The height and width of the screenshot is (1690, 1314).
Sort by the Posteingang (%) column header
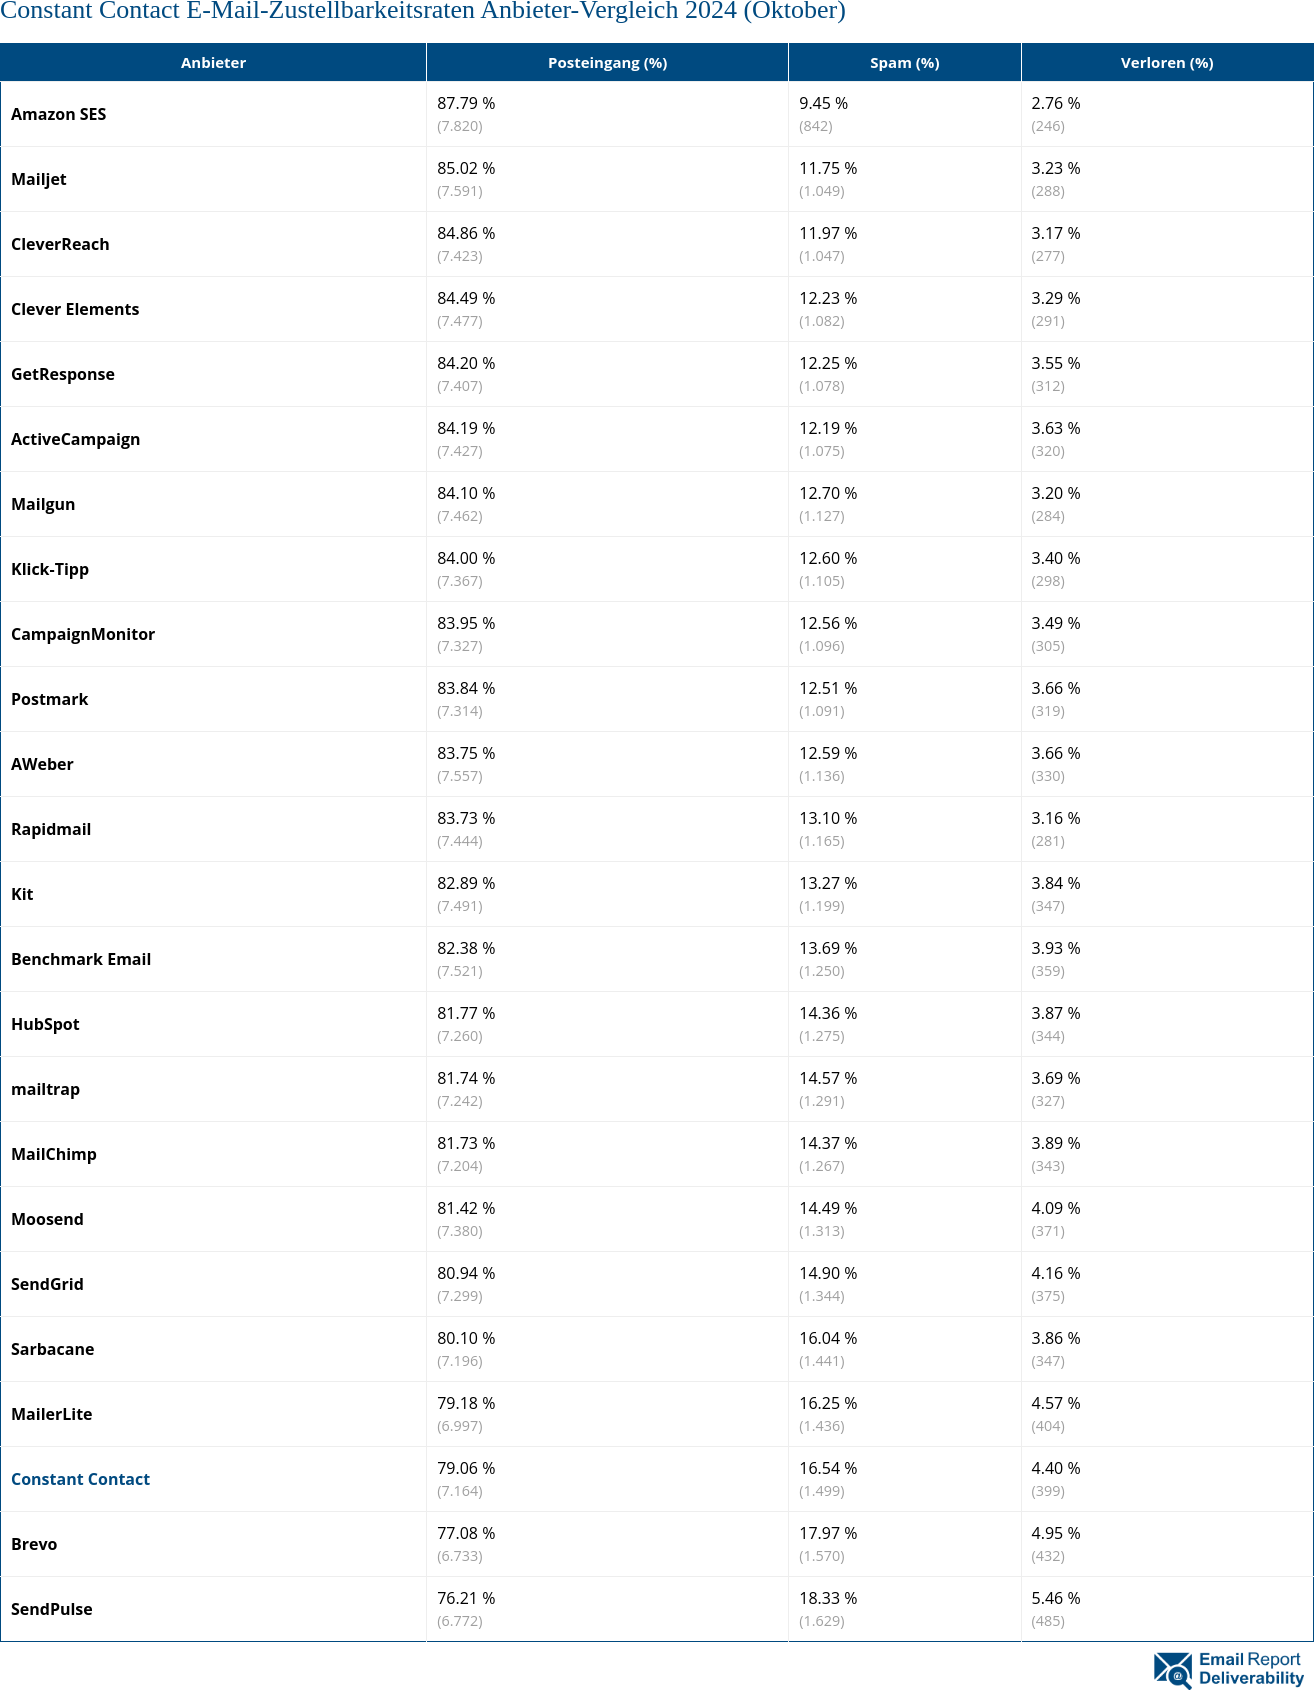(x=607, y=62)
